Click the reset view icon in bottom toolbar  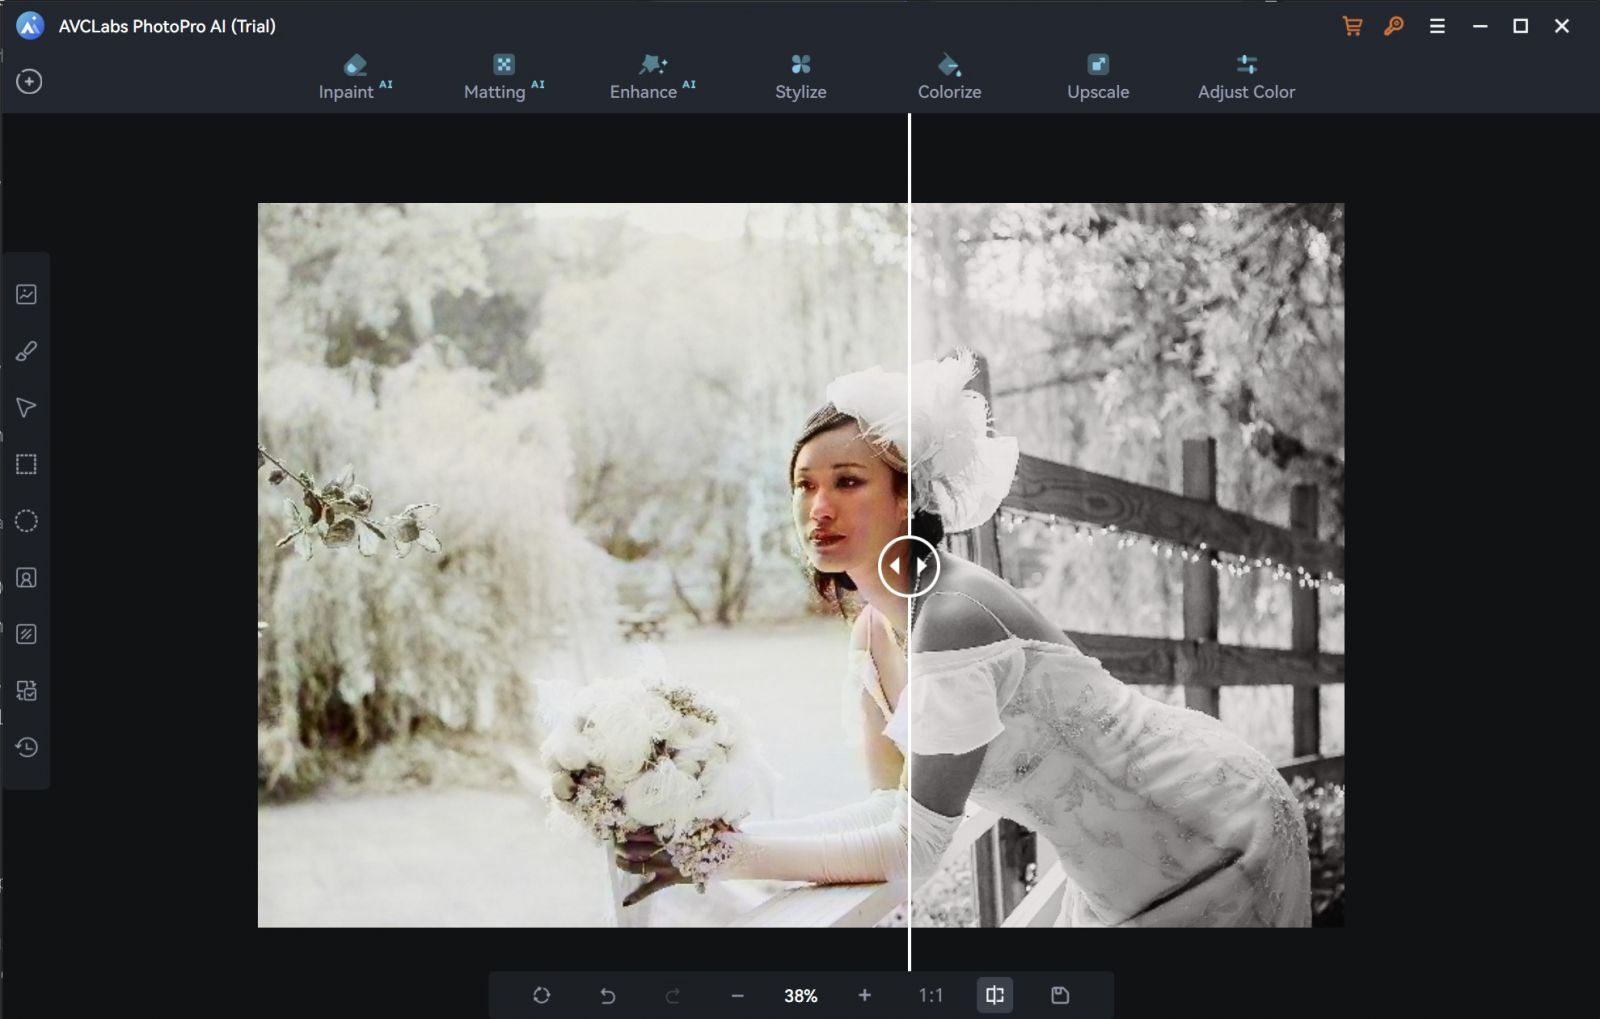[541, 994]
